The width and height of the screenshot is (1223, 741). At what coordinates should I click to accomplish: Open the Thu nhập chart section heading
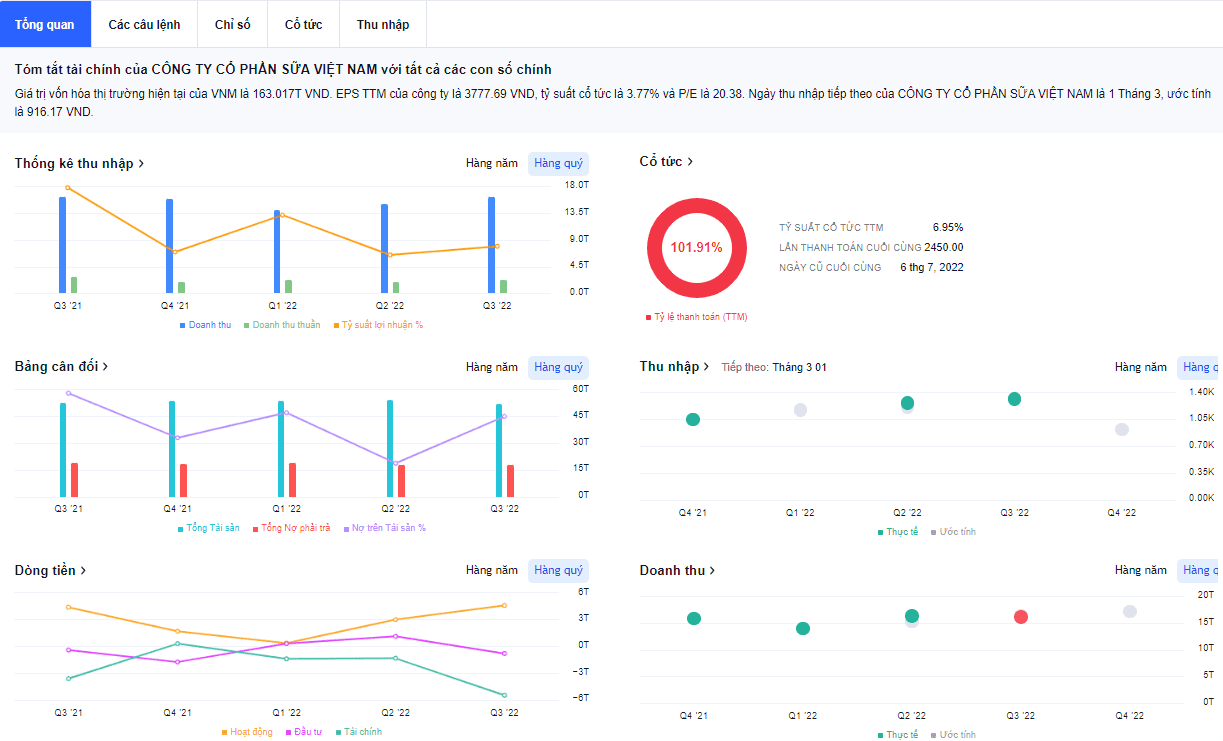pyautogui.click(x=675, y=367)
